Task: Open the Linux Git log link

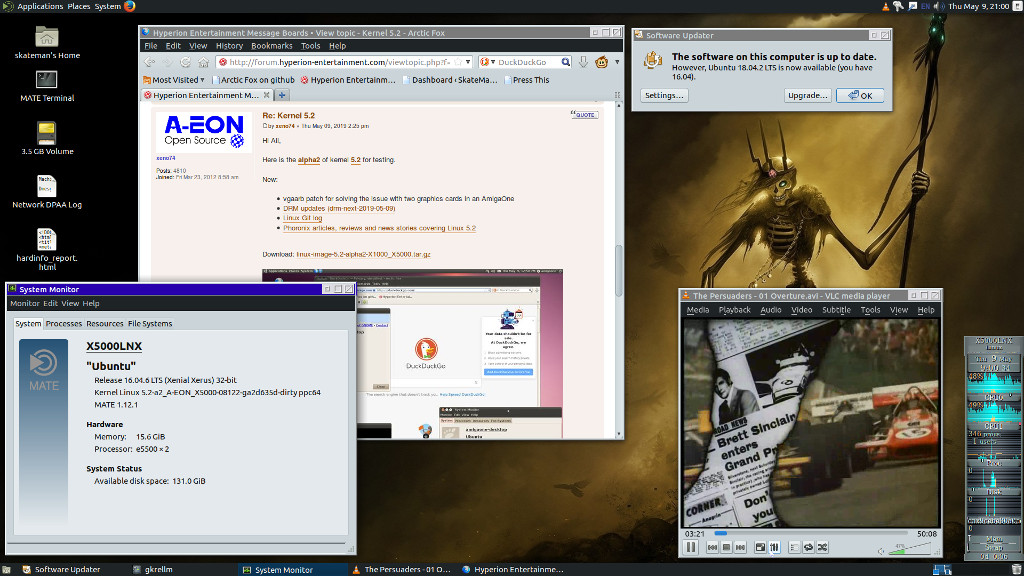Action: pos(302,218)
